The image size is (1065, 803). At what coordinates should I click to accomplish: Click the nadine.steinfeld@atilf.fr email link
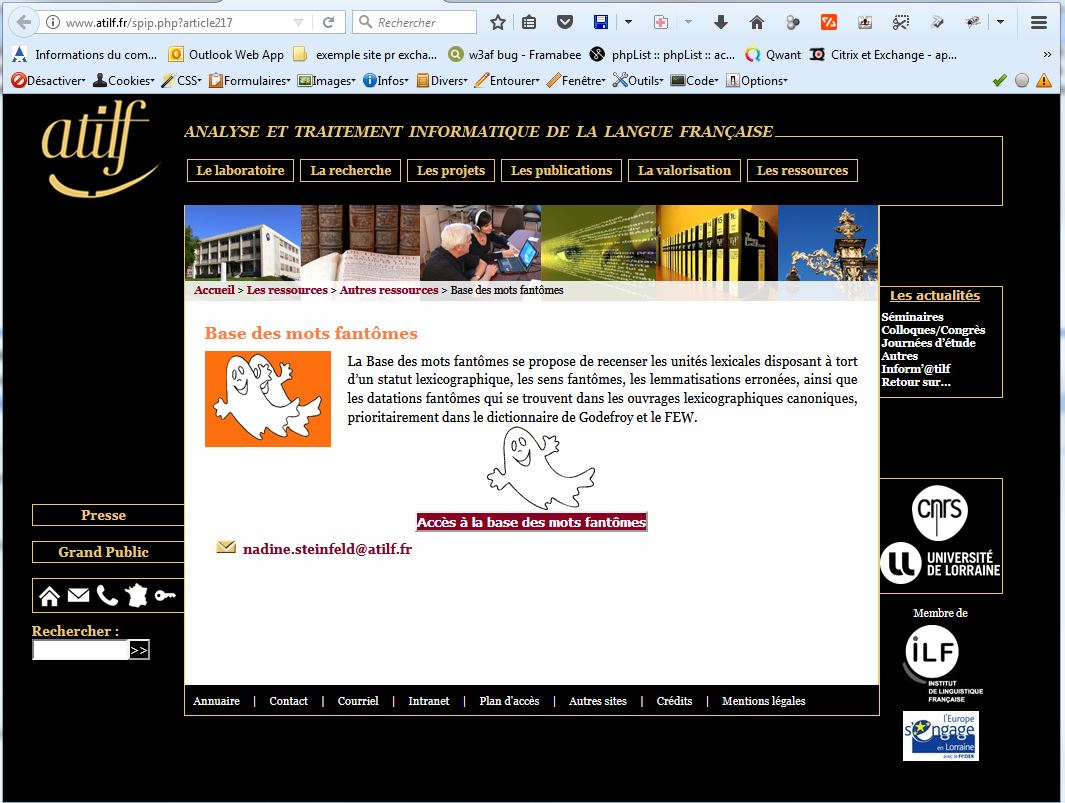click(327, 549)
